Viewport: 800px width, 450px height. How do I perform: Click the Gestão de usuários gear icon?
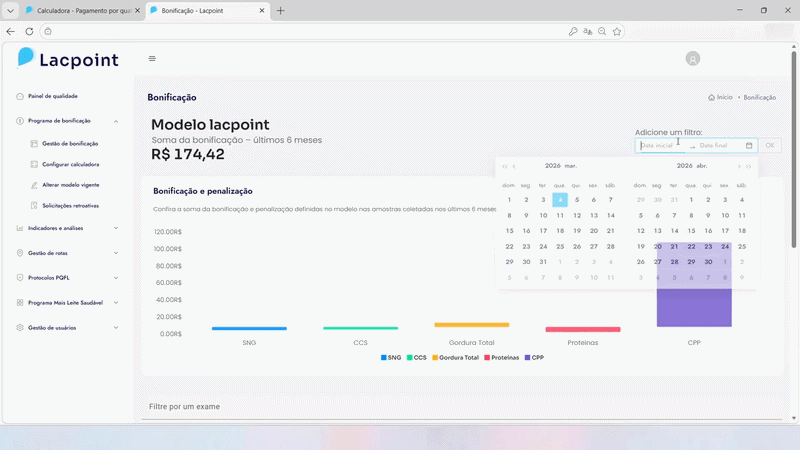coord(20,328)
